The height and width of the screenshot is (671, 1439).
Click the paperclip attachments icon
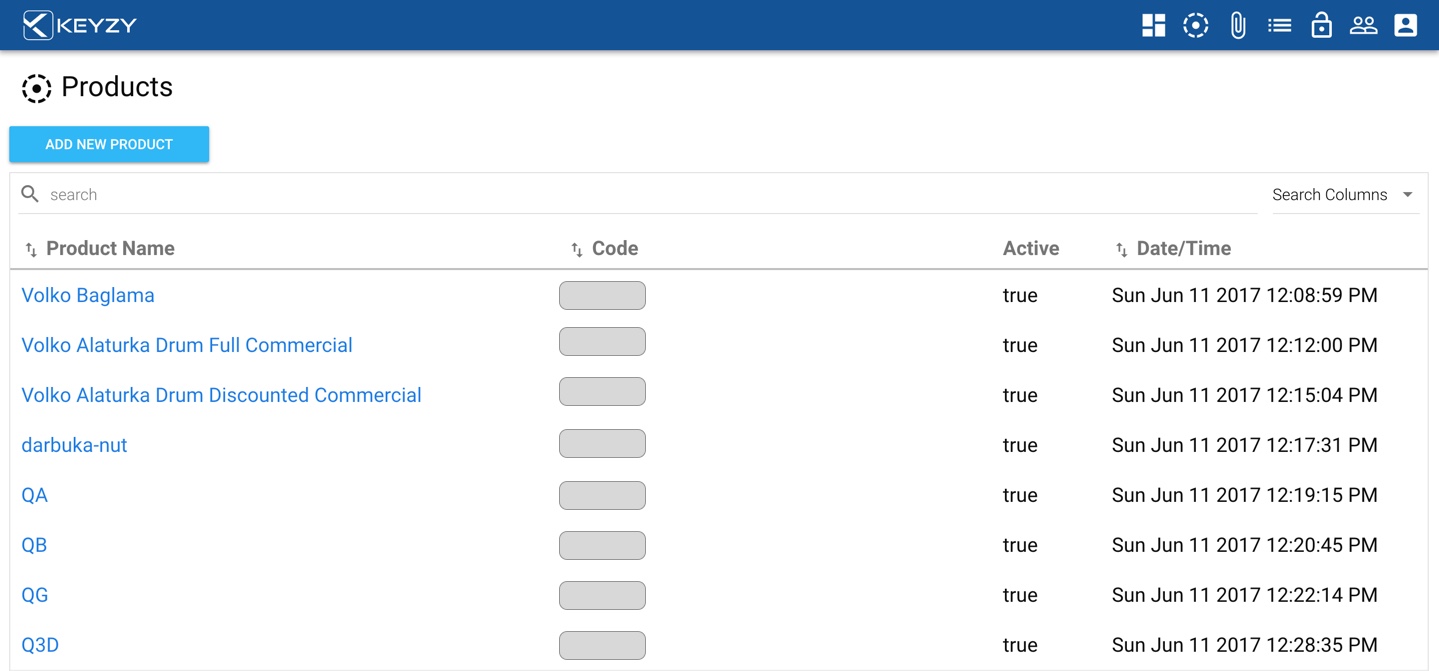[x=1238, y=25]
